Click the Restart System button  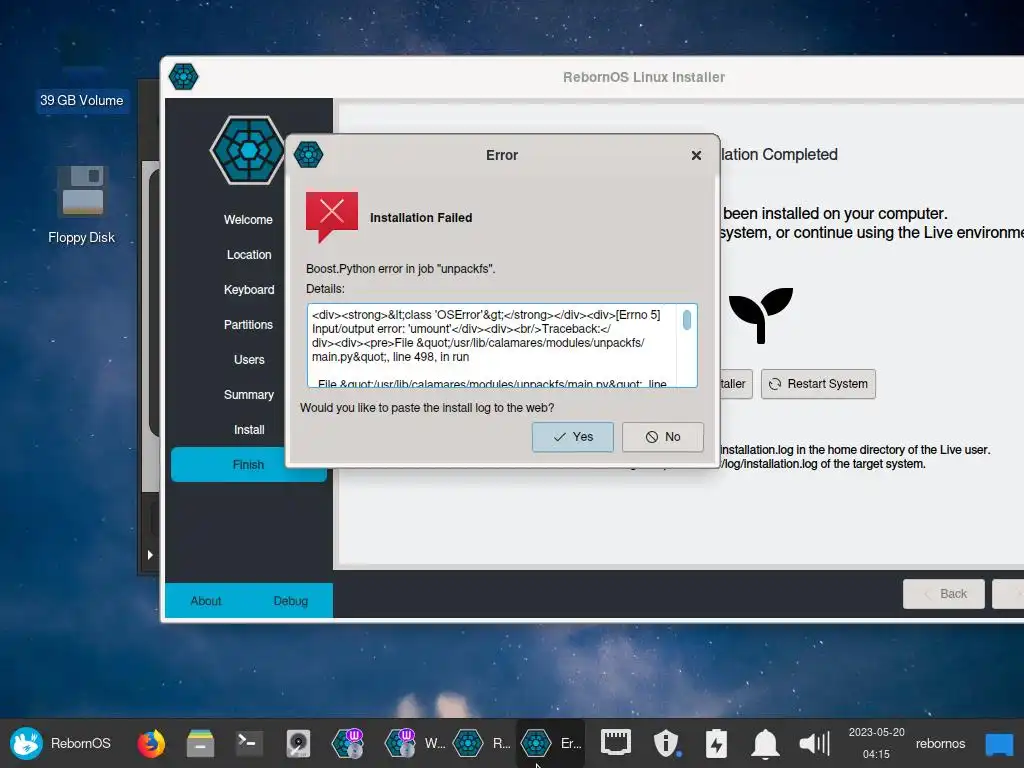(x=818, y=384)
